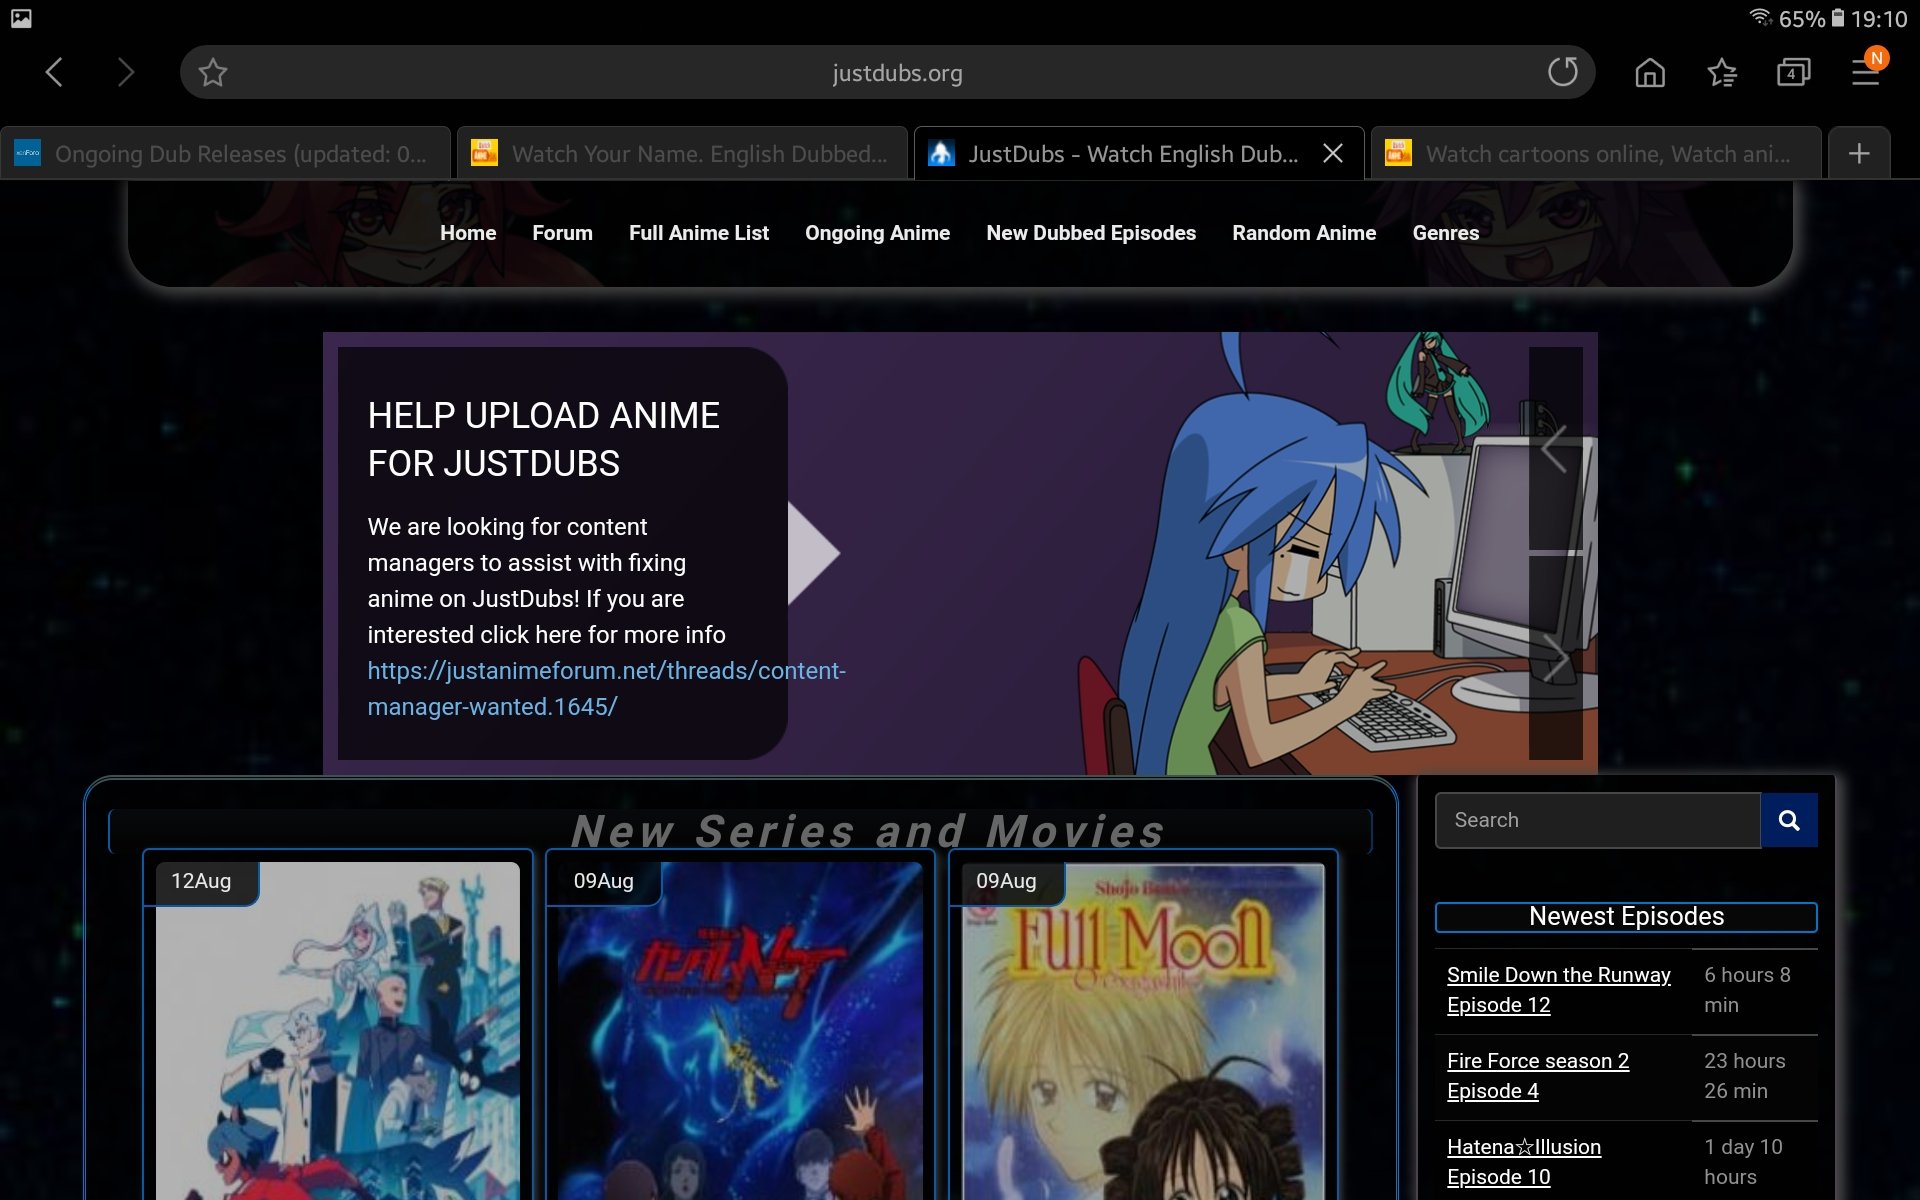Open the 09Aug Gundam movie poster

(740, 1030)
